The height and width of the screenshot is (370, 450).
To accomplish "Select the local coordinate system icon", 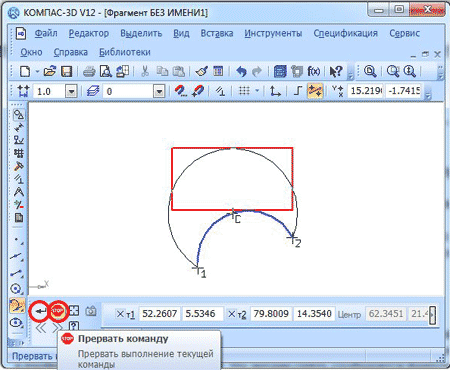I will (x=275, y=91).
